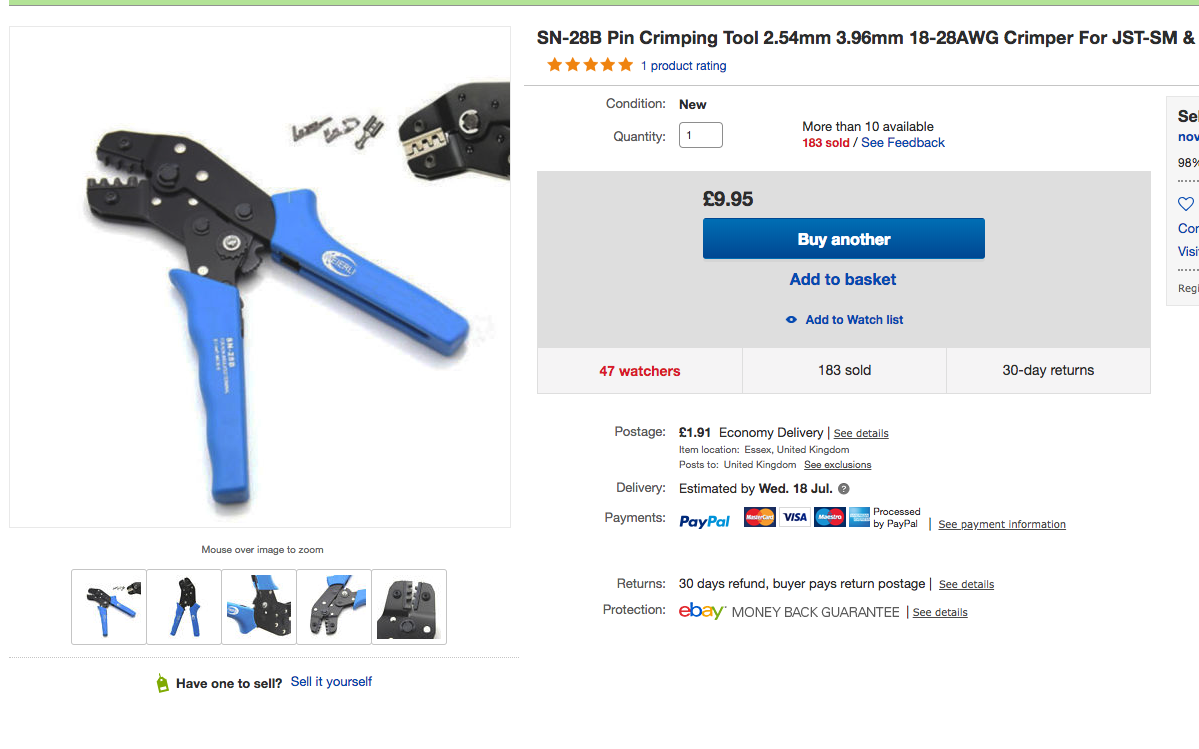Screen dimensions: 1199x749
Task: Select the second product thumbnail
Action: [184, 607]
